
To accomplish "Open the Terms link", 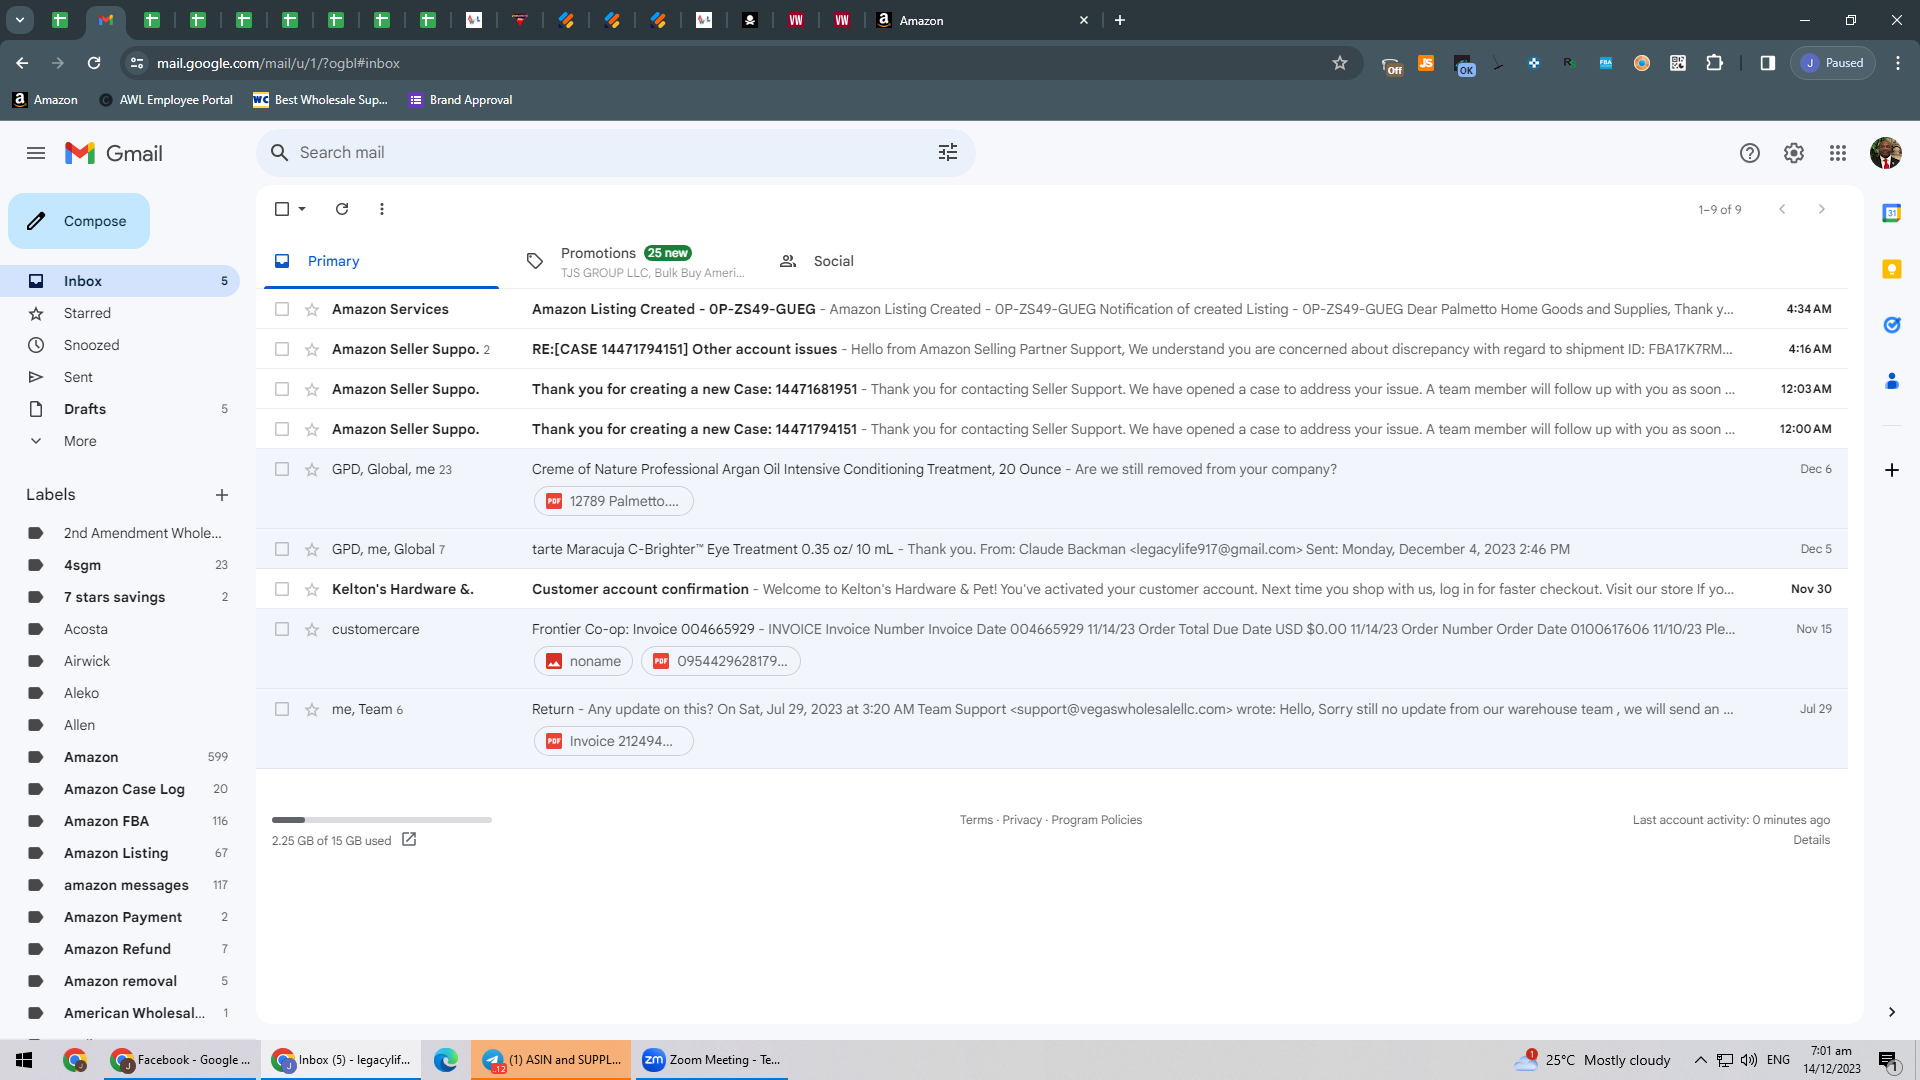I will (x=976, y=820).
